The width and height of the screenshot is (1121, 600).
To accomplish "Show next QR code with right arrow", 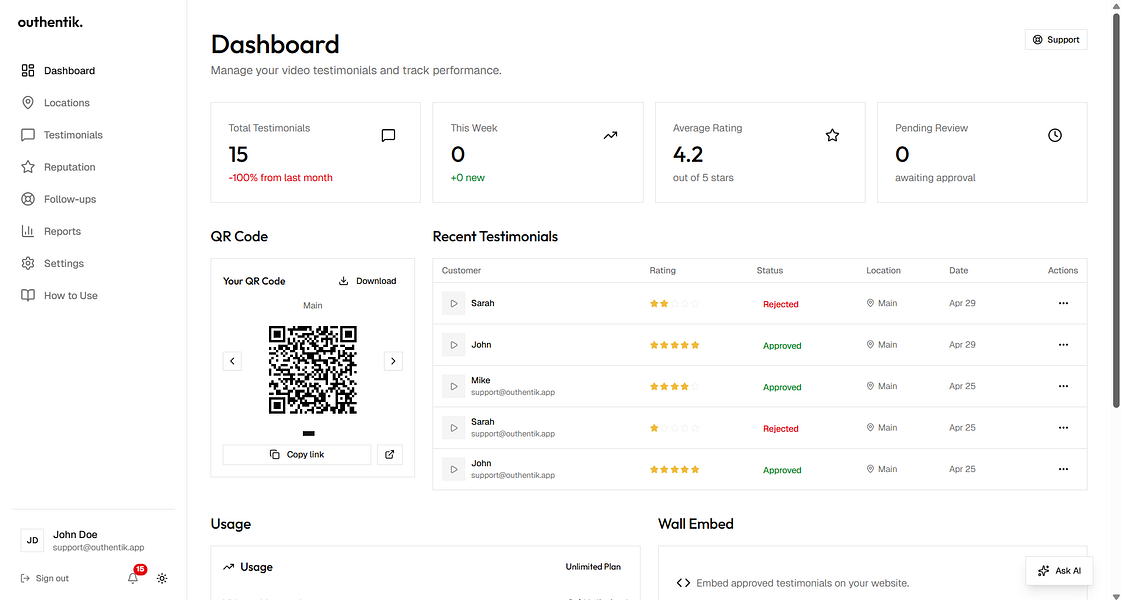I will (x=393, y=361).
